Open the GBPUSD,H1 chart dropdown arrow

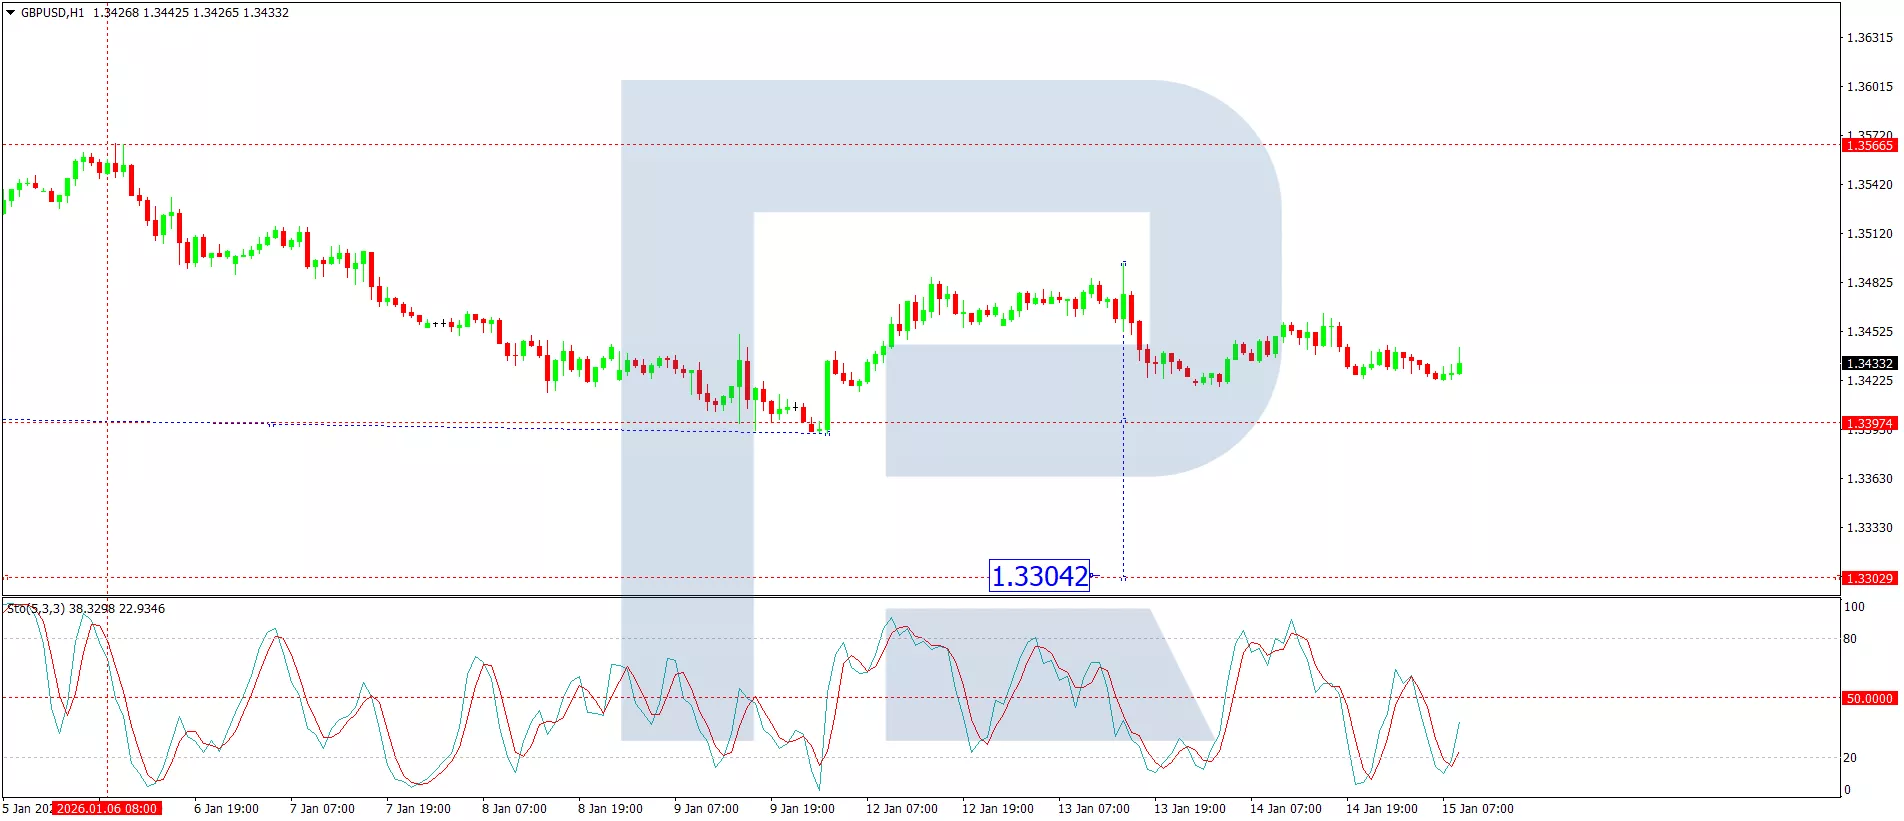click(x=10, y=13)
